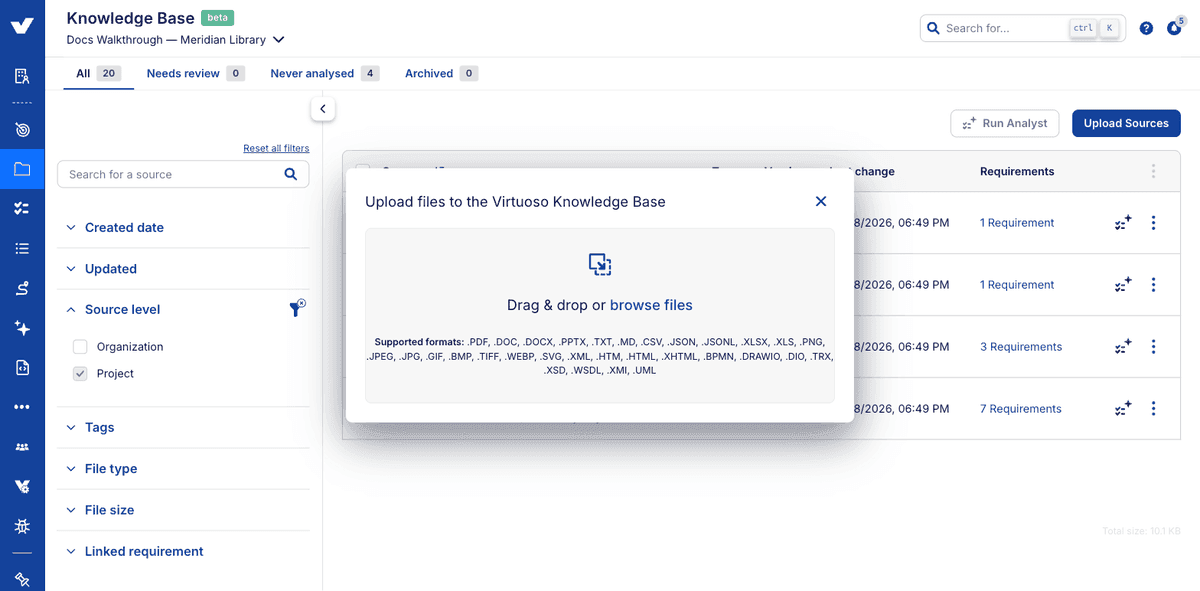Click the magnifier in source search box

[x=290, y=174]
